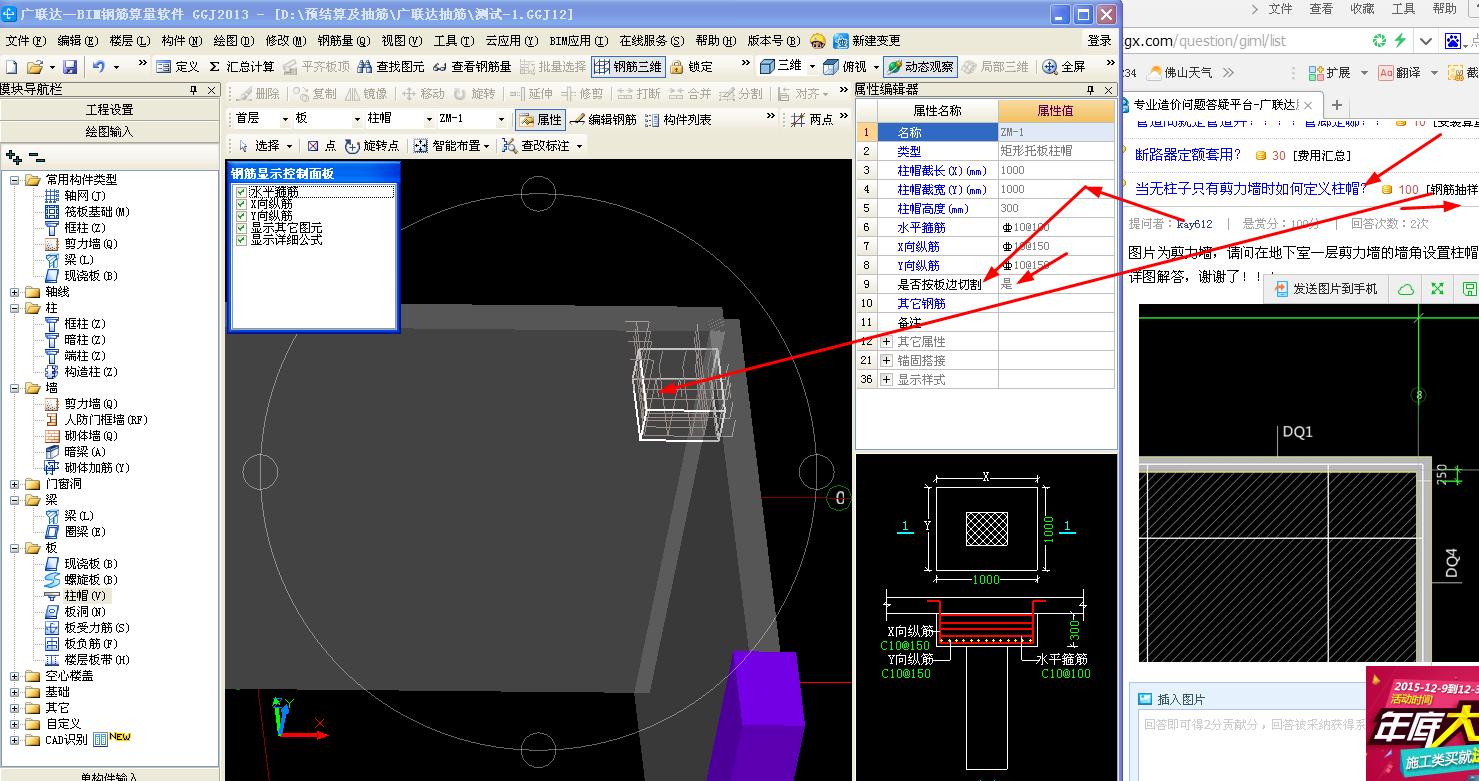Expand the 空心楼盖 tree node
Image resolution: width=1479 pixels, height=781 pixels.
[x=15, y=676]
